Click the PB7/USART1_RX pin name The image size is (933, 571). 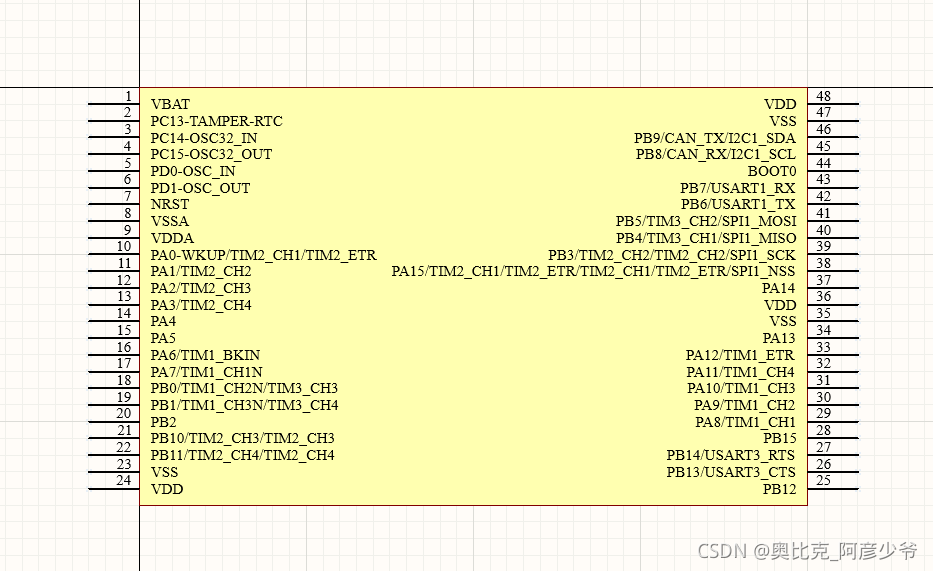[738, 188]
